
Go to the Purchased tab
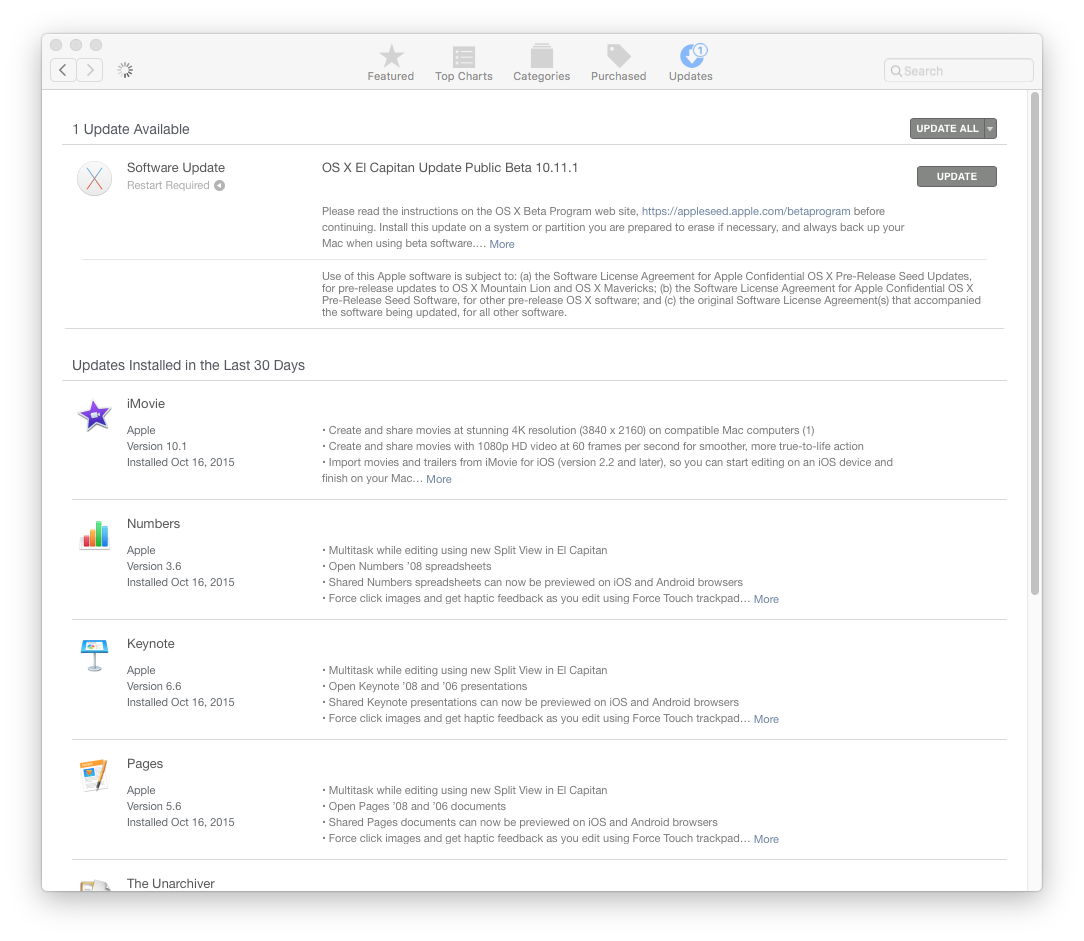click(618, 63)
